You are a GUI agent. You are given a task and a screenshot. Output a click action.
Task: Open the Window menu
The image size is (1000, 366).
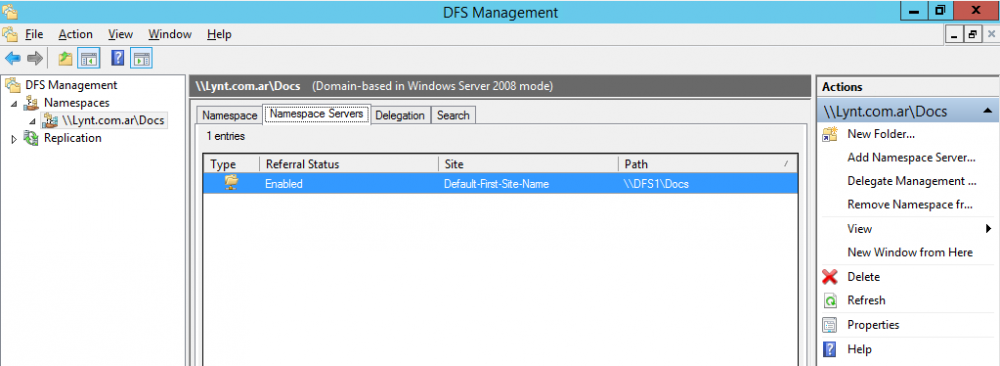170,34
